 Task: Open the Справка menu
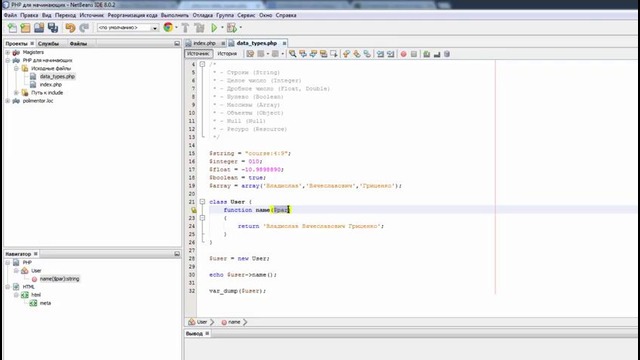pyautogui.click(x=286, y=15)
